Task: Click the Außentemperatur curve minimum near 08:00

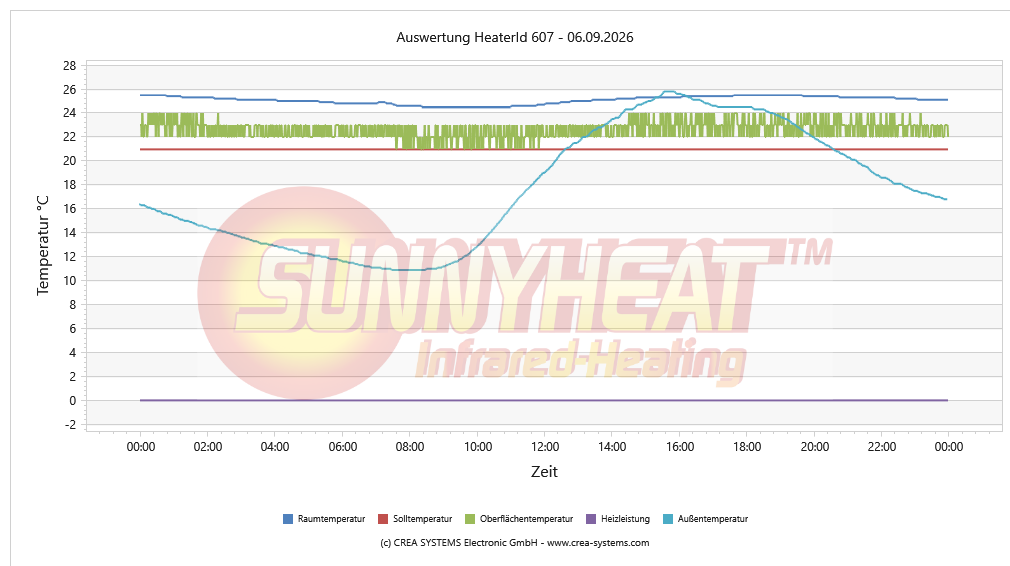Action: click(x=409, y=270)
